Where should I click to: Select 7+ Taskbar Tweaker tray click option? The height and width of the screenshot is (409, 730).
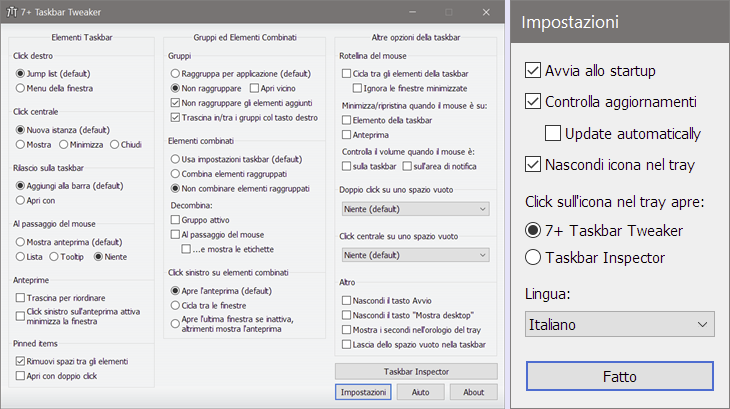(533, 230)
